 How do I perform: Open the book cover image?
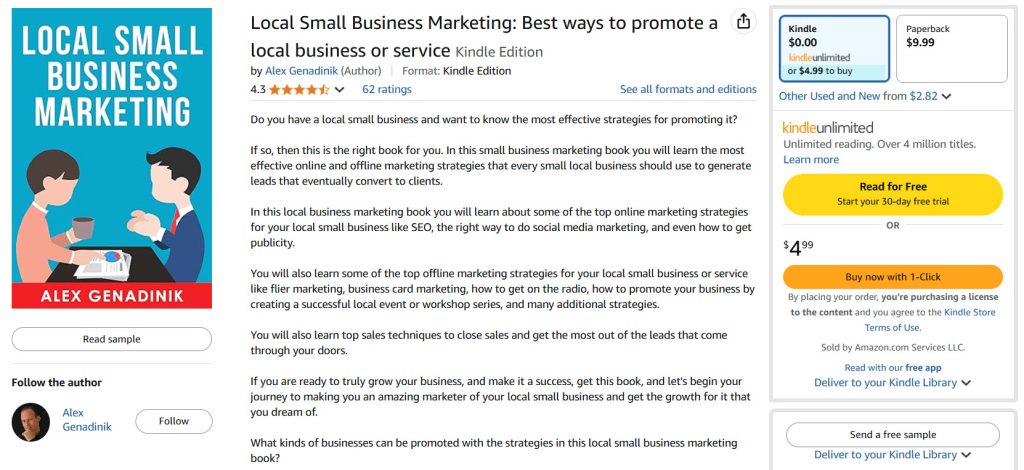111,158
